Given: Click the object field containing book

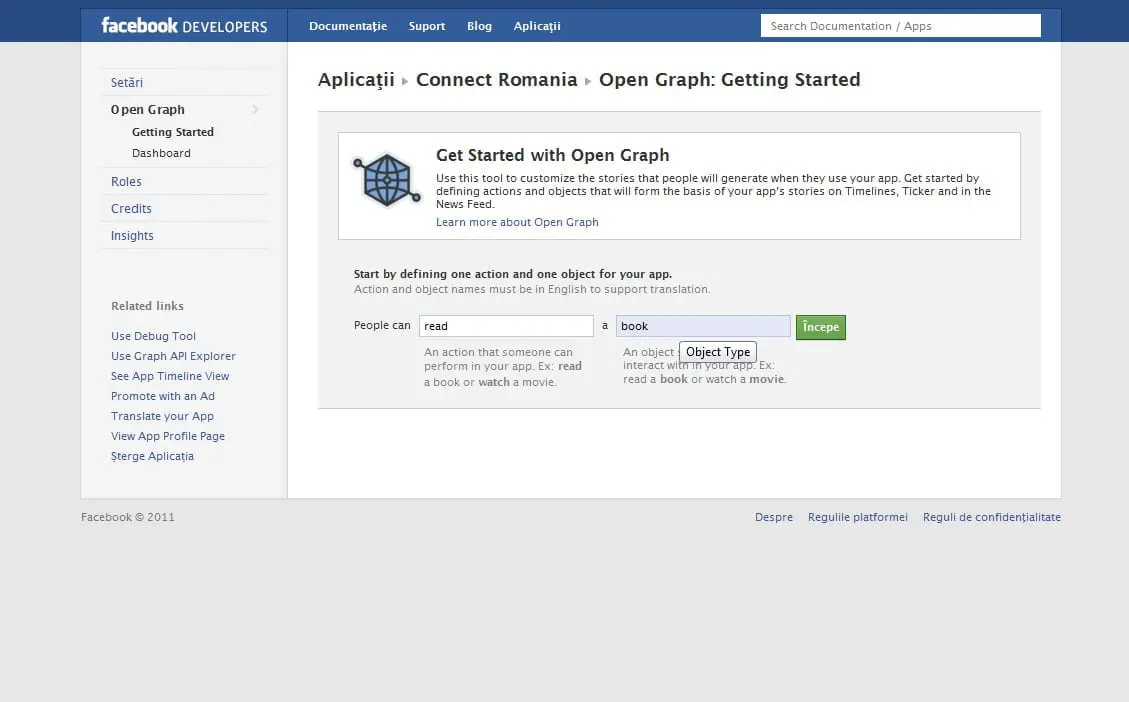Looking at the screenshot, I should [703, 325].
